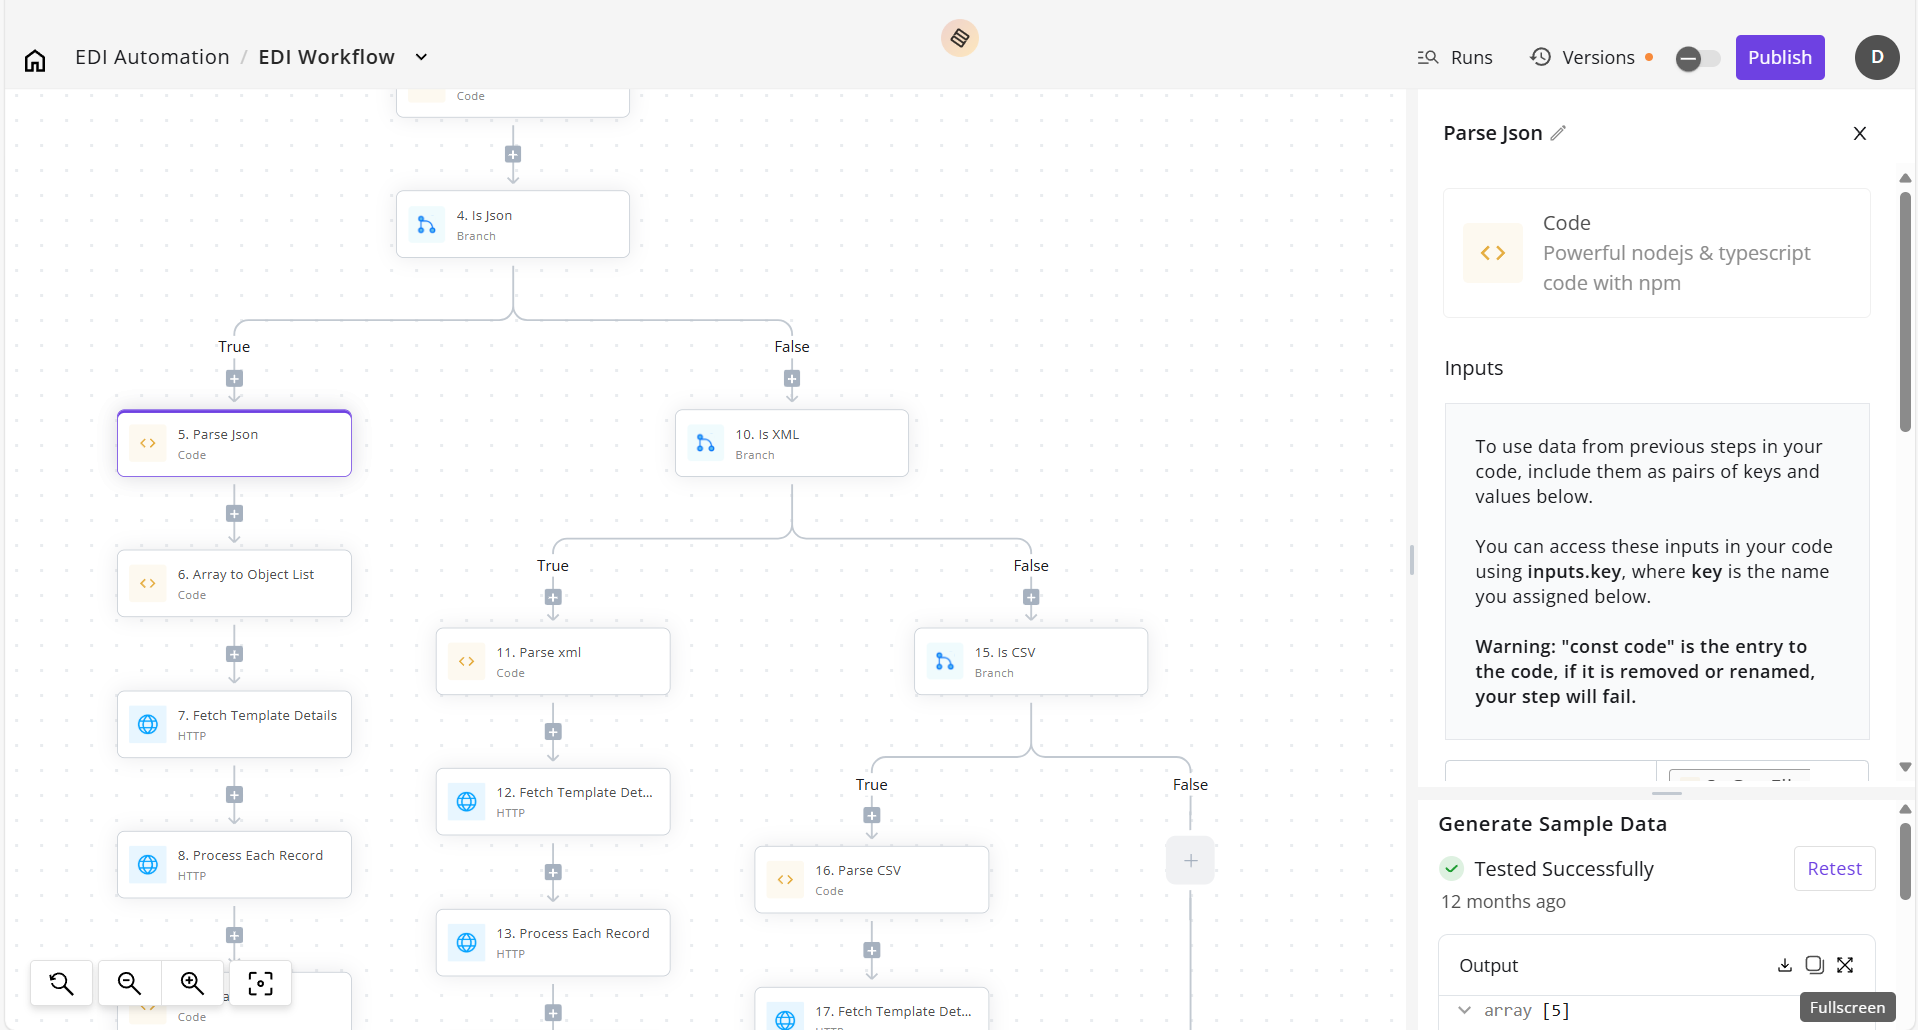
Task: Open the 6. Array to Object List step
Action: [x=234, y=583]
